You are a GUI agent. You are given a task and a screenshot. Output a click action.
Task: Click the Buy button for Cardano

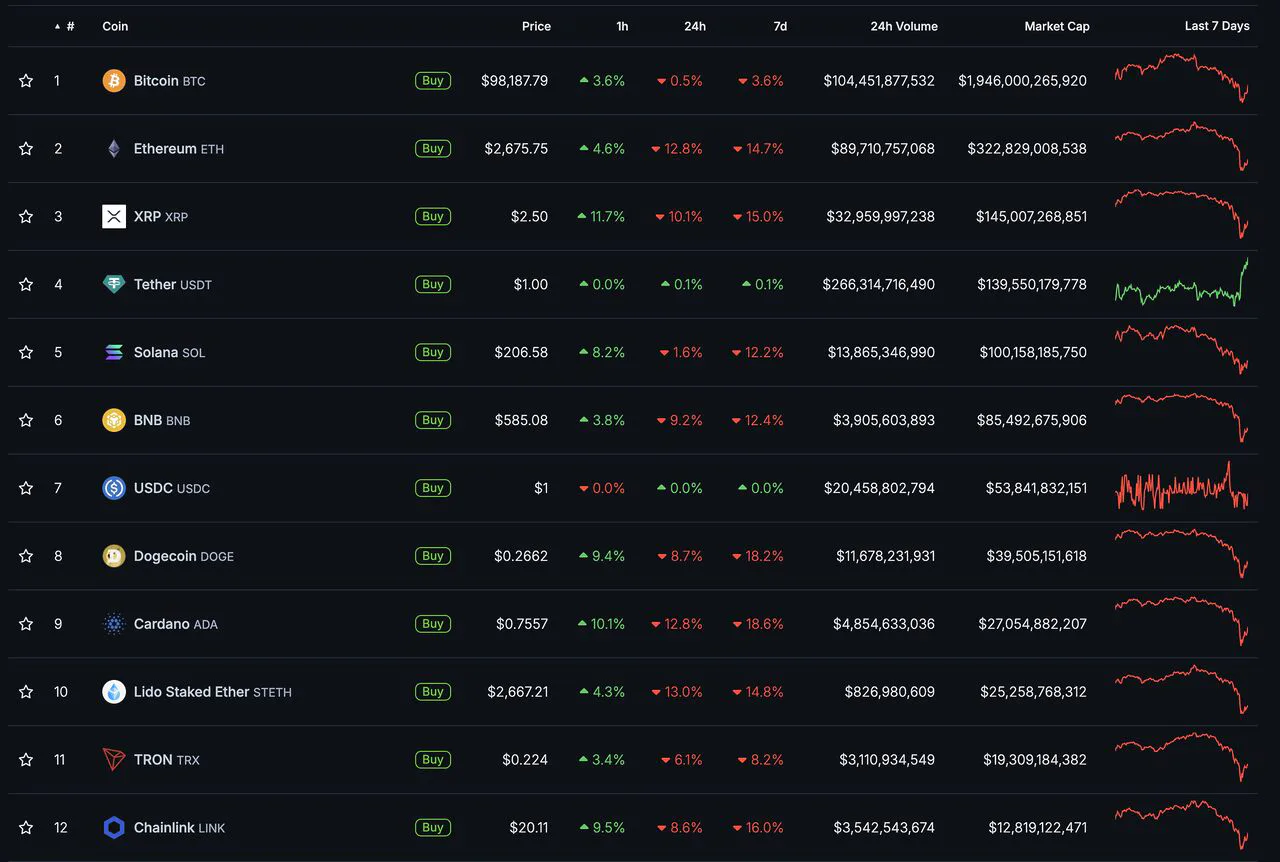433,624
